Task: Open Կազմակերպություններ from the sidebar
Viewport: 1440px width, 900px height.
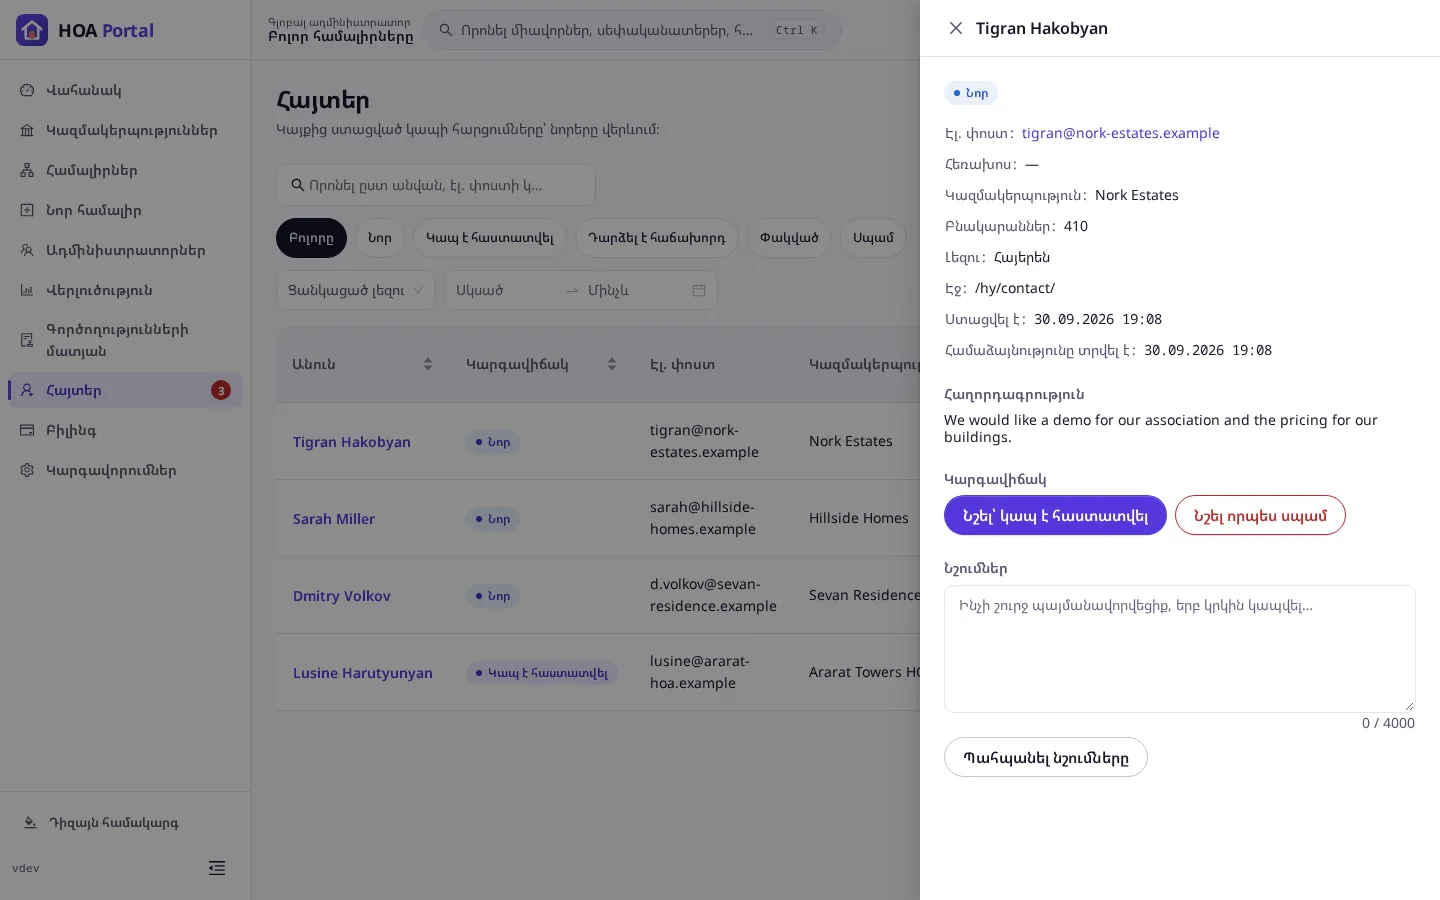Action: tap(125, 130)
